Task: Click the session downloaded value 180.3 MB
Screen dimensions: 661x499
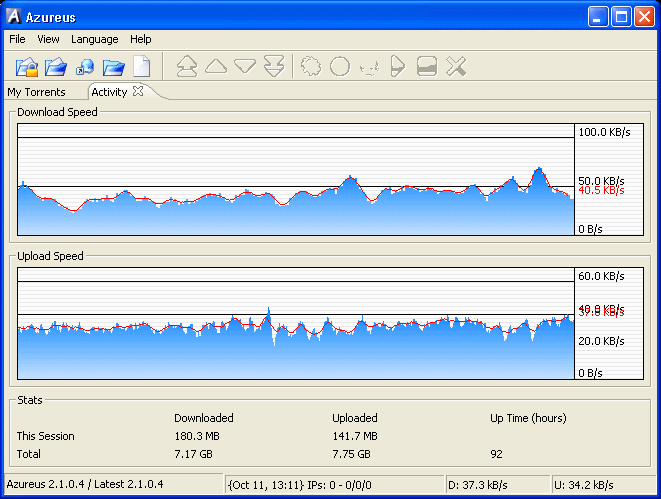Action: [x=197, y=436]
